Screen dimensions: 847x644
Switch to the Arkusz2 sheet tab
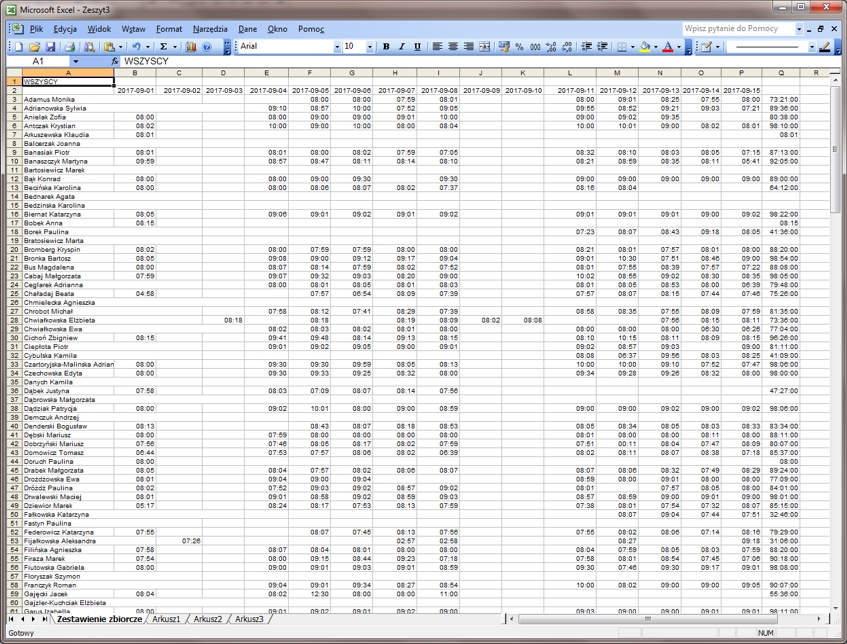pyautogui.click(x=208, y=620)
